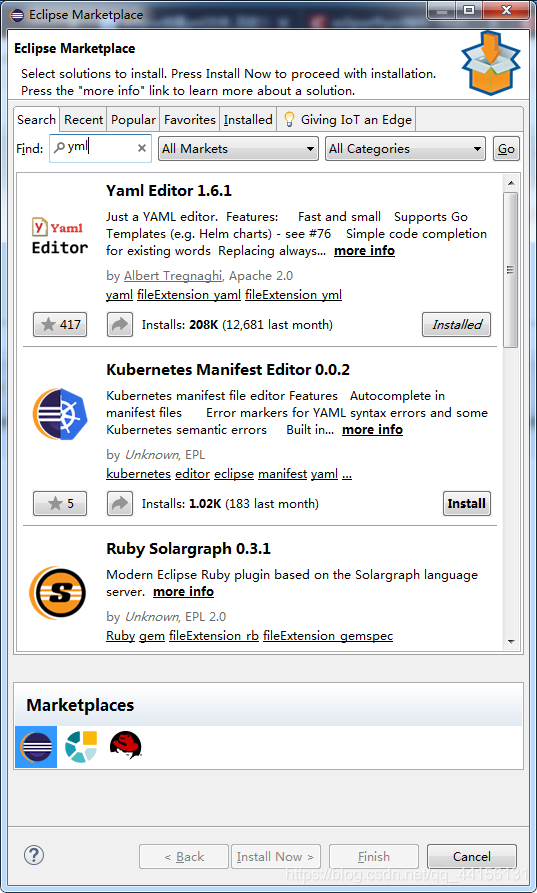Switch to the Recent tab
This screenshot has width=537, height=893.
pos(83,120)
